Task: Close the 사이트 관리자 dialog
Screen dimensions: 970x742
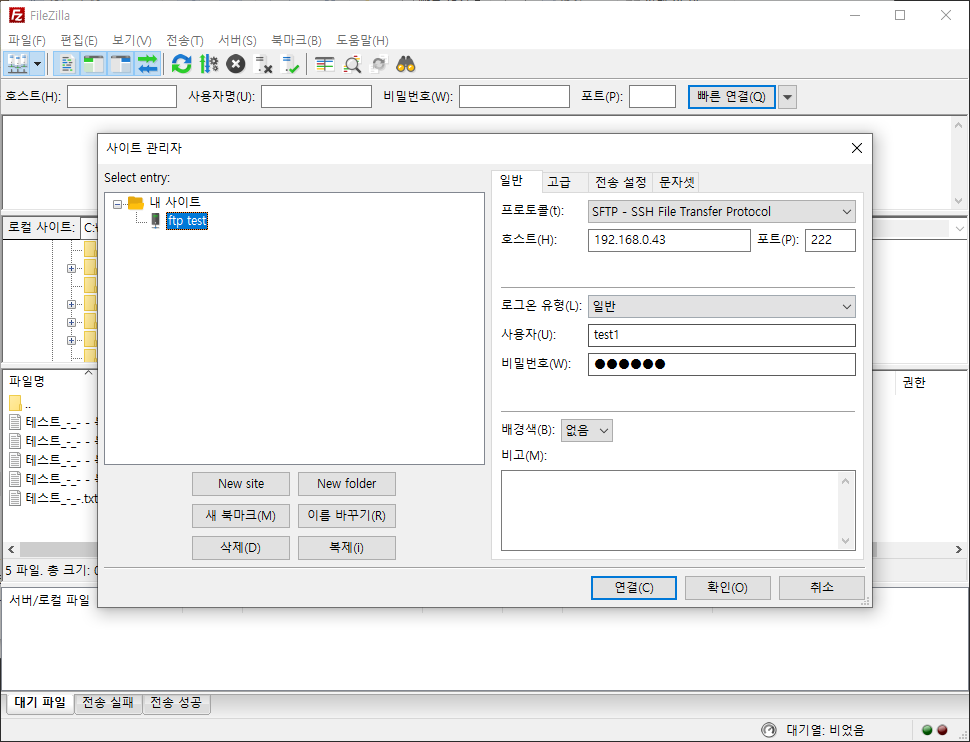Action: pos(856,149)
